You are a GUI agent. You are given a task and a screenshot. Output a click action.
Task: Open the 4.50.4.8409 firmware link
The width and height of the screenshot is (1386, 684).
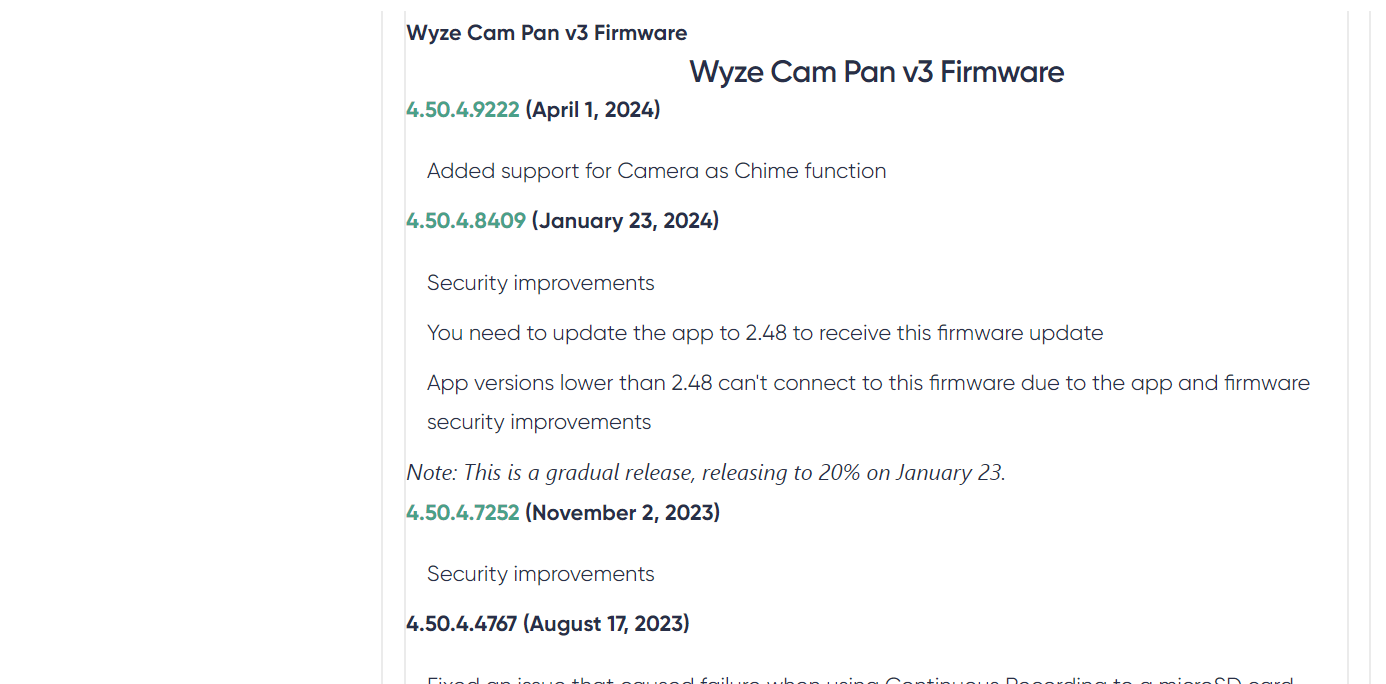pos(466,221)
